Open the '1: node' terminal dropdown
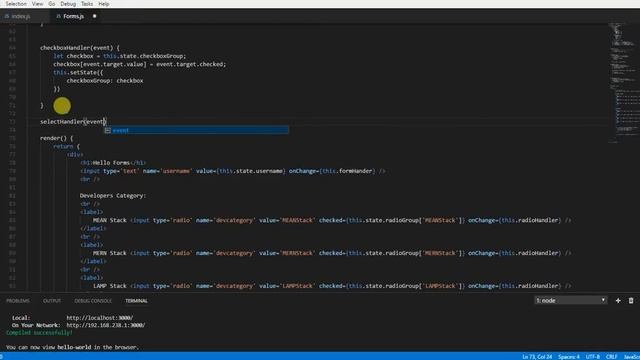The image size is (640, 360). [x=570, y=300]
